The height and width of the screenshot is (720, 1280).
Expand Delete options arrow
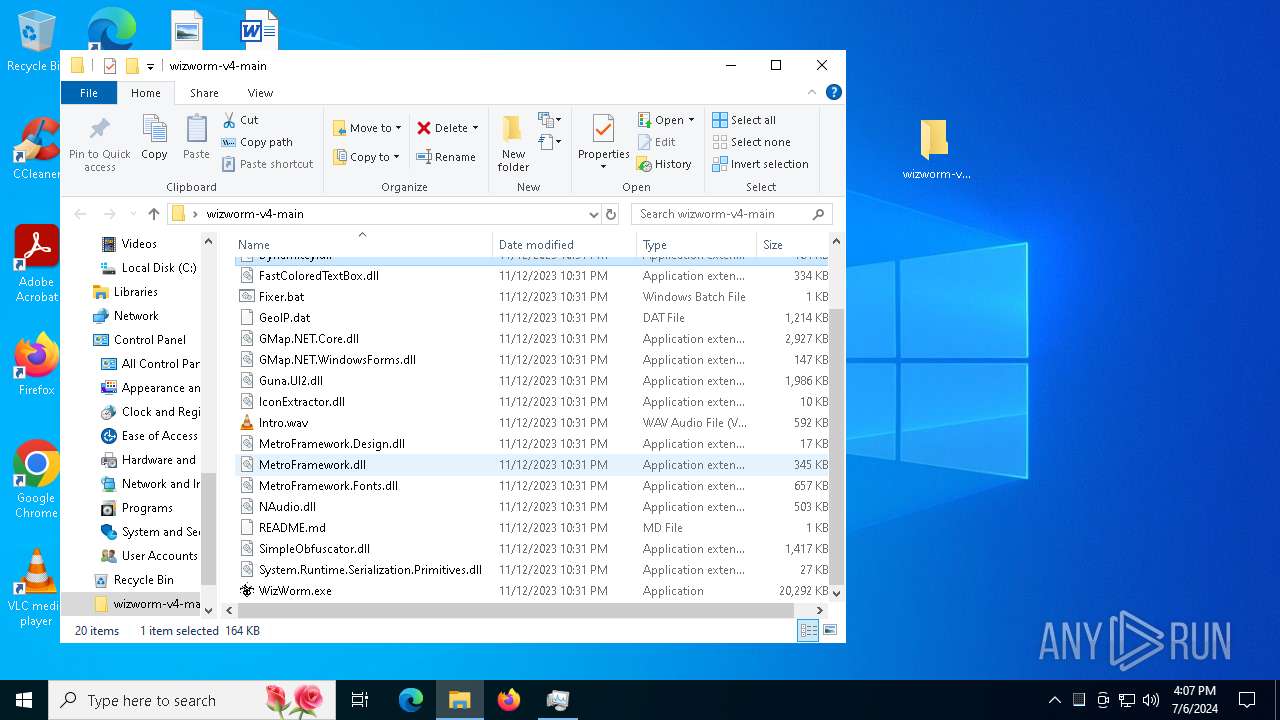tap(475, 128)
